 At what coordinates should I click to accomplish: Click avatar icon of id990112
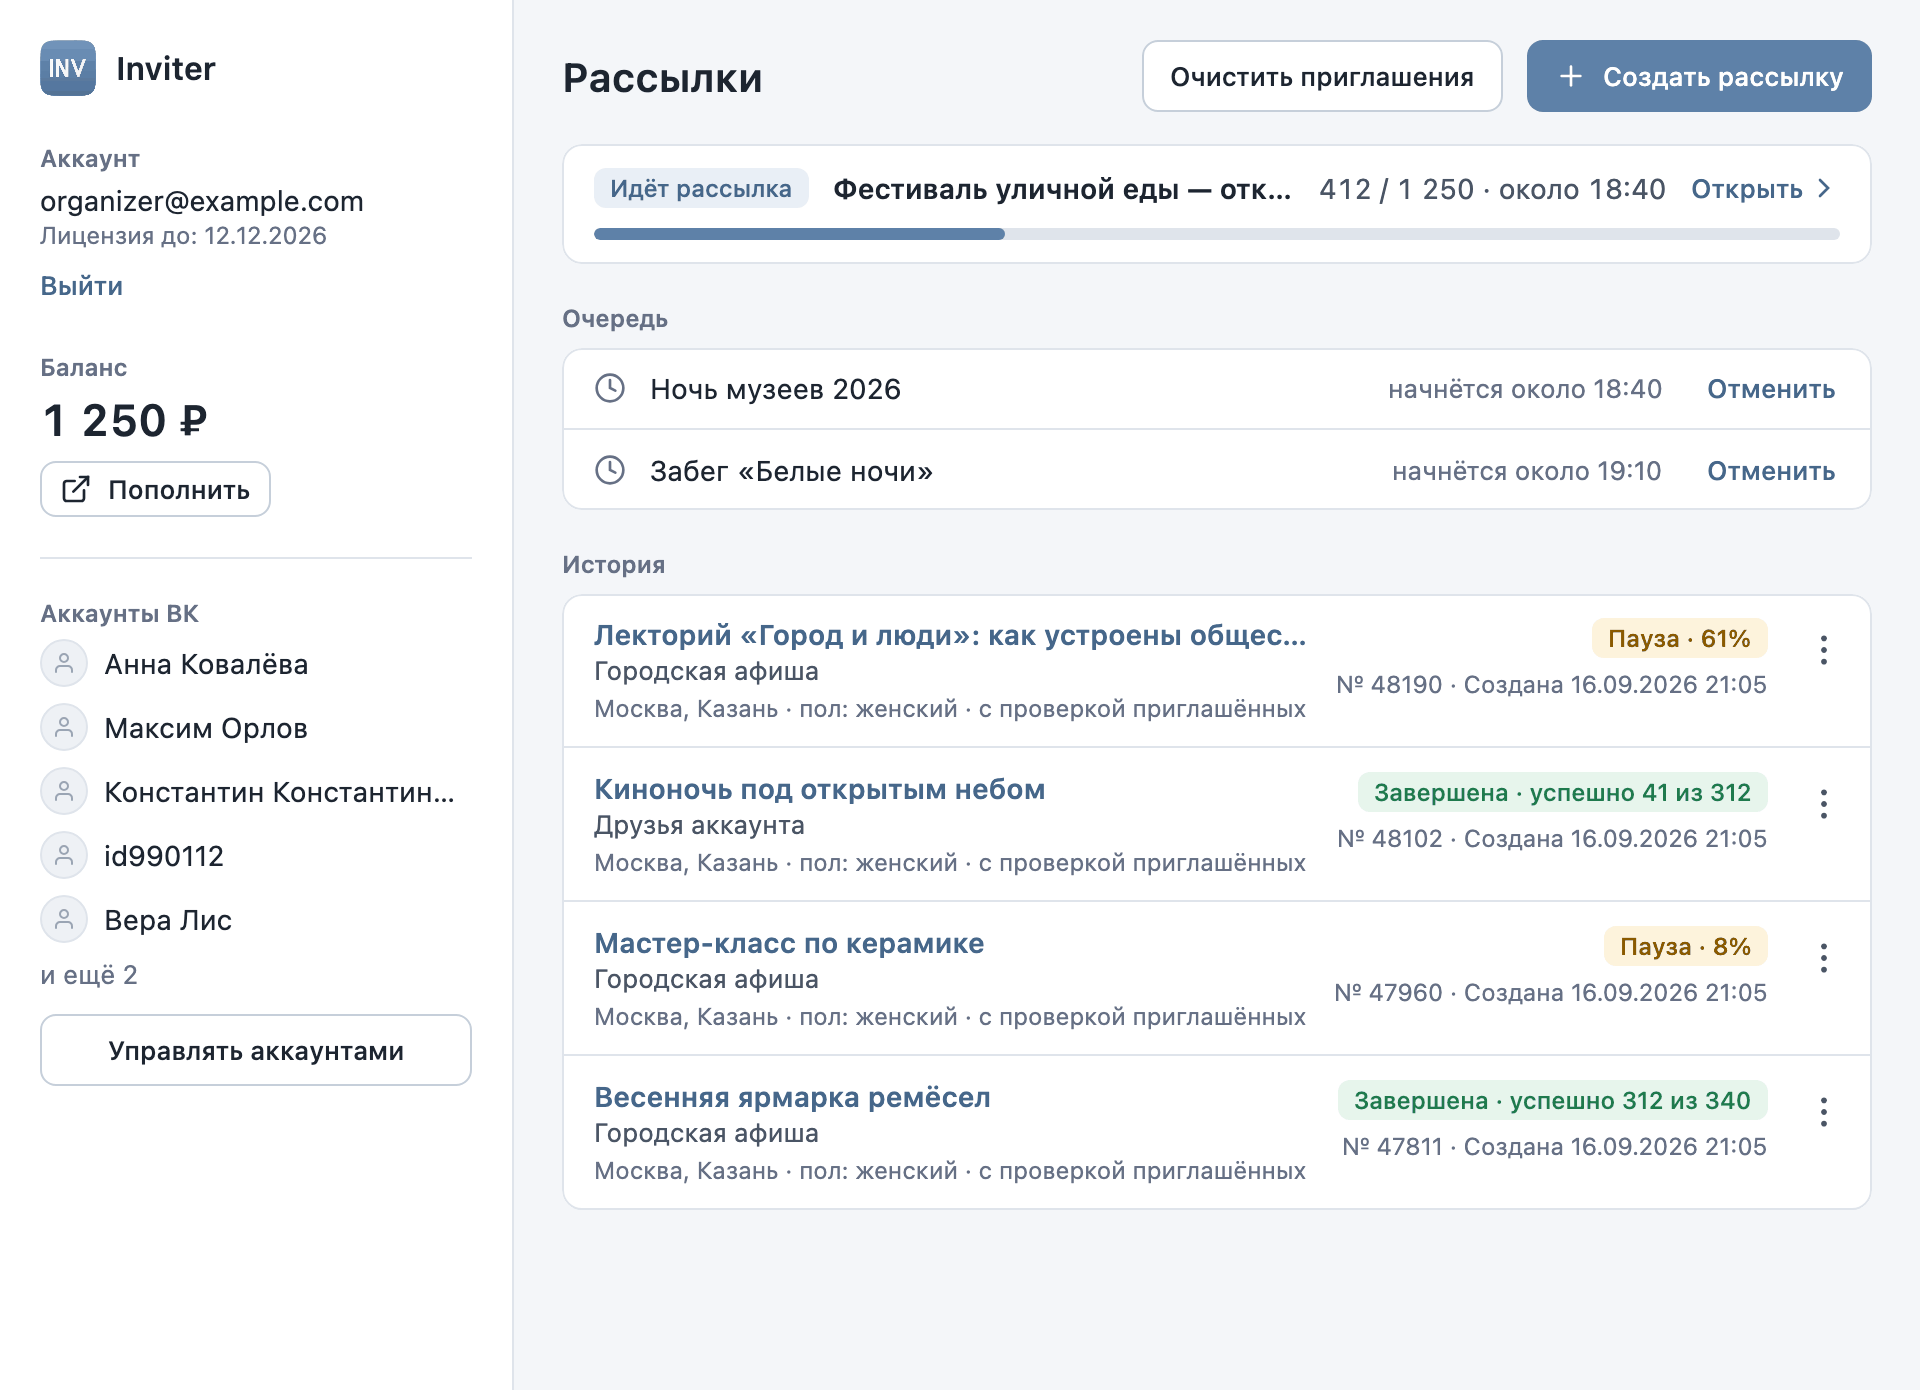click(x=64, y=856)
